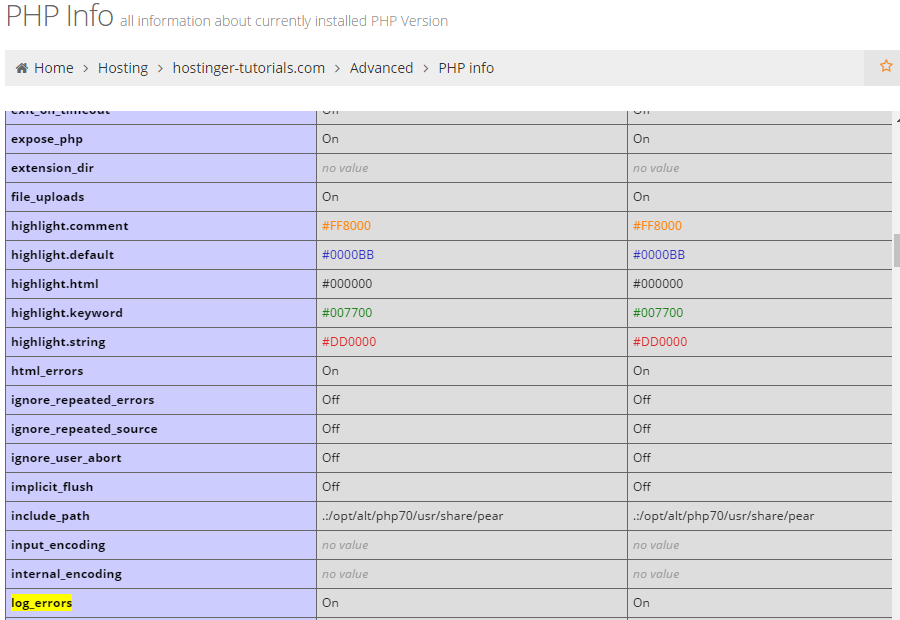The width and height of the screenshot is (900, 620).
Task: Open the Hosting breadcrumb link
Action: (122, 68)
